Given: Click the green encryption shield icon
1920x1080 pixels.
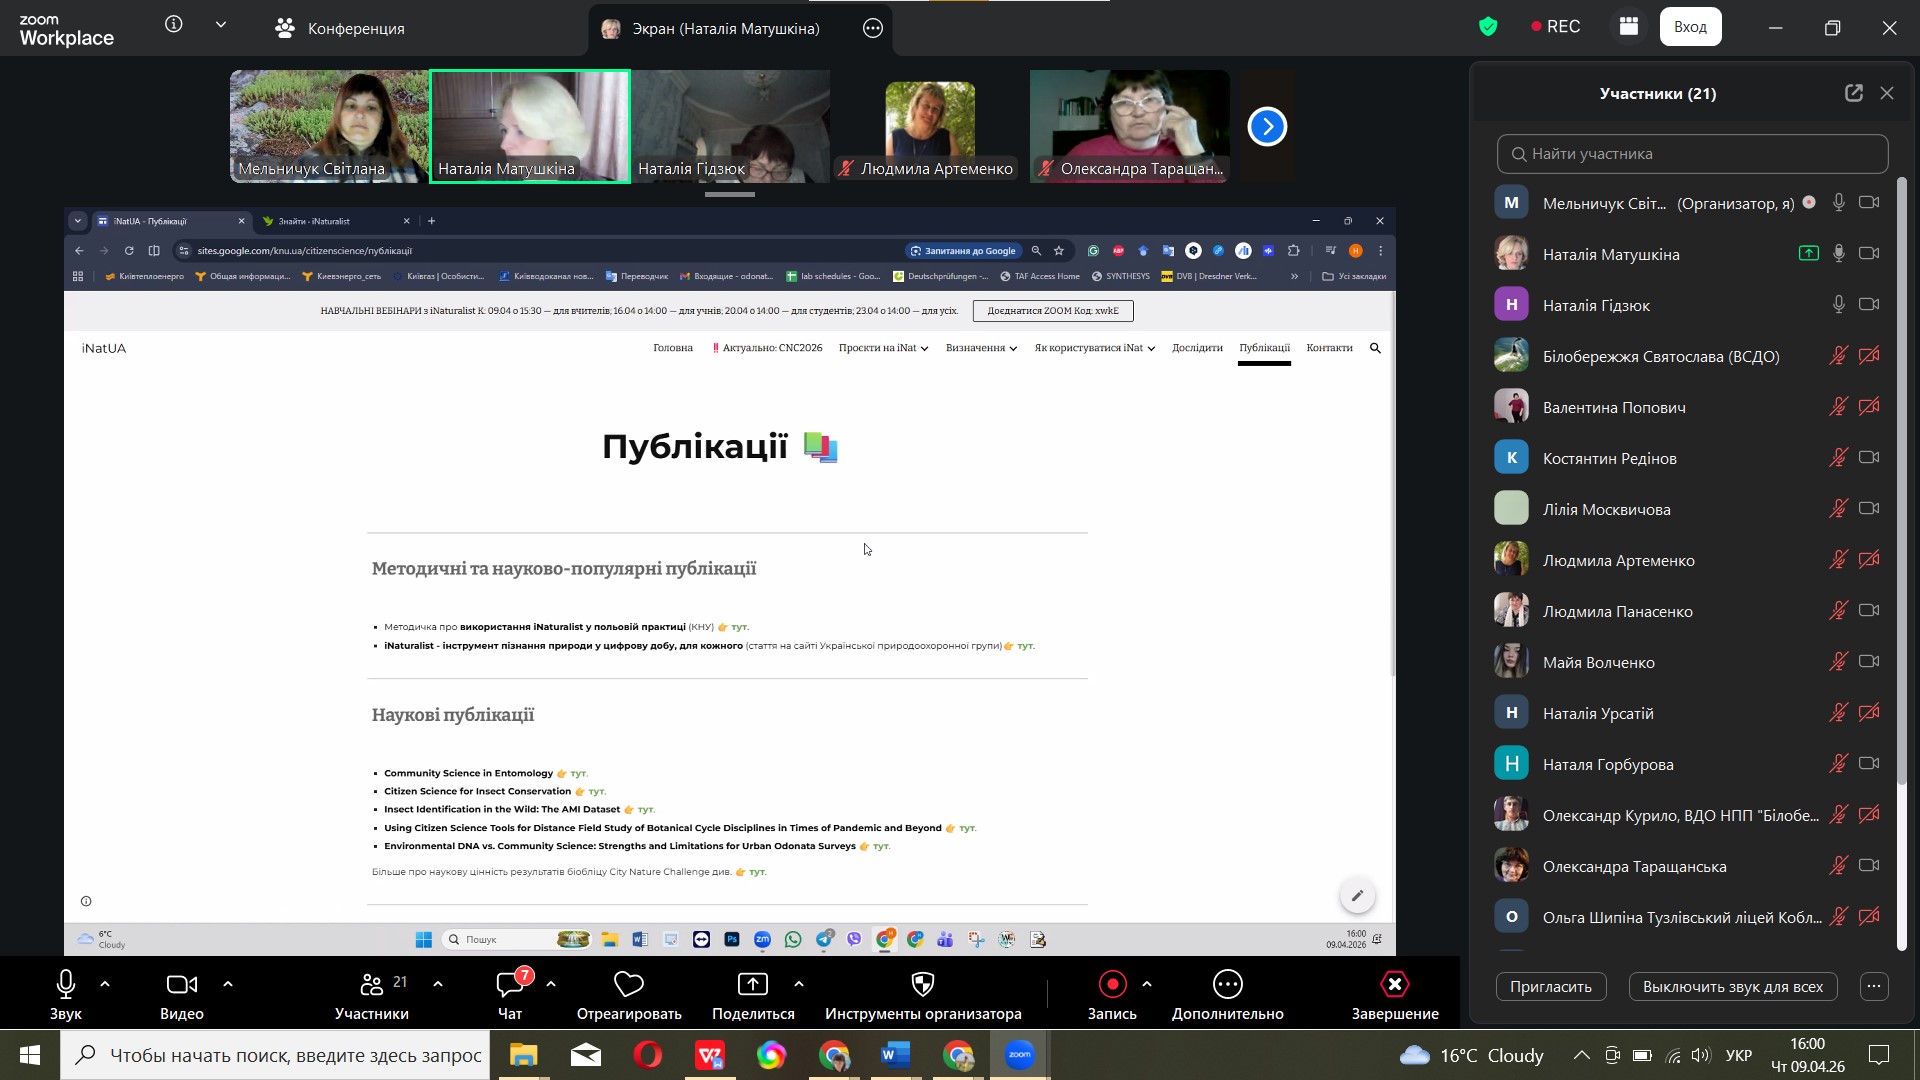Looking at the screenshot, I should click(x=1488, y=27).
